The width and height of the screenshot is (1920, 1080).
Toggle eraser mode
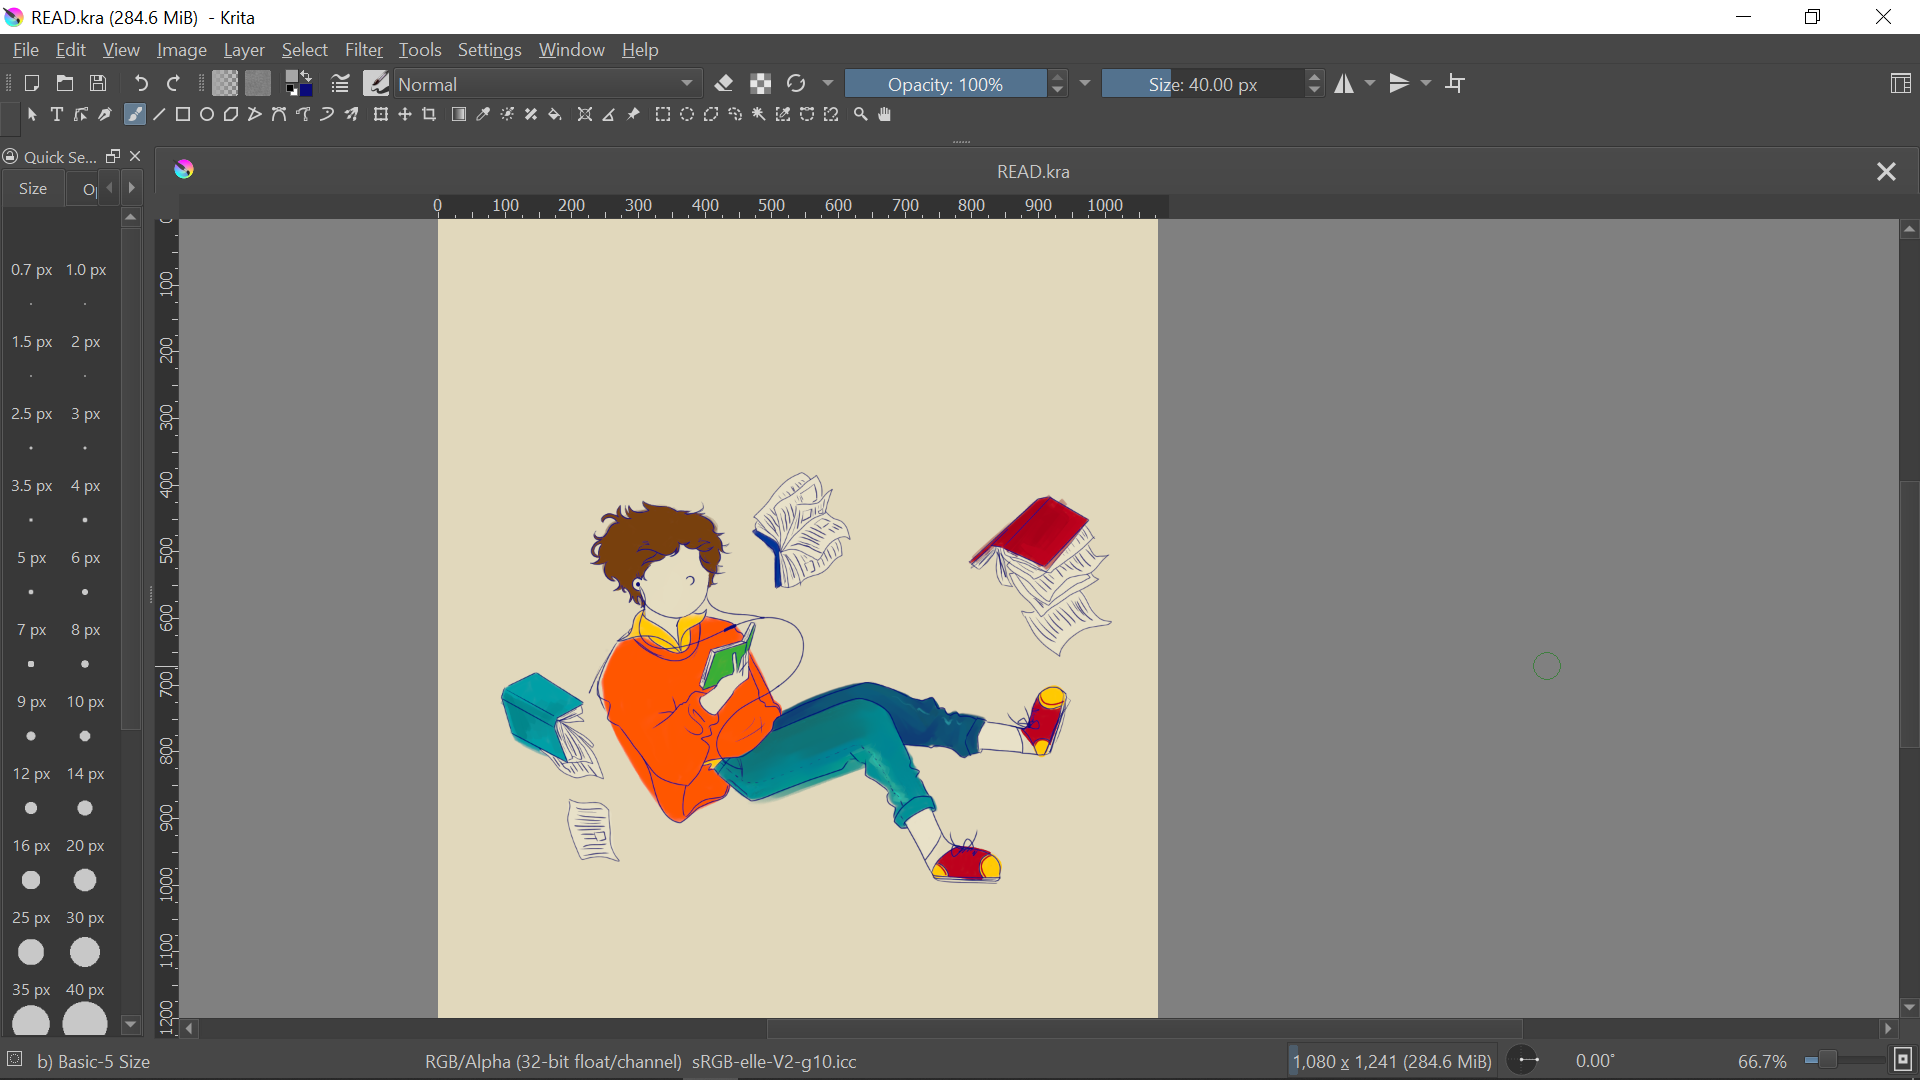[724, 84]
